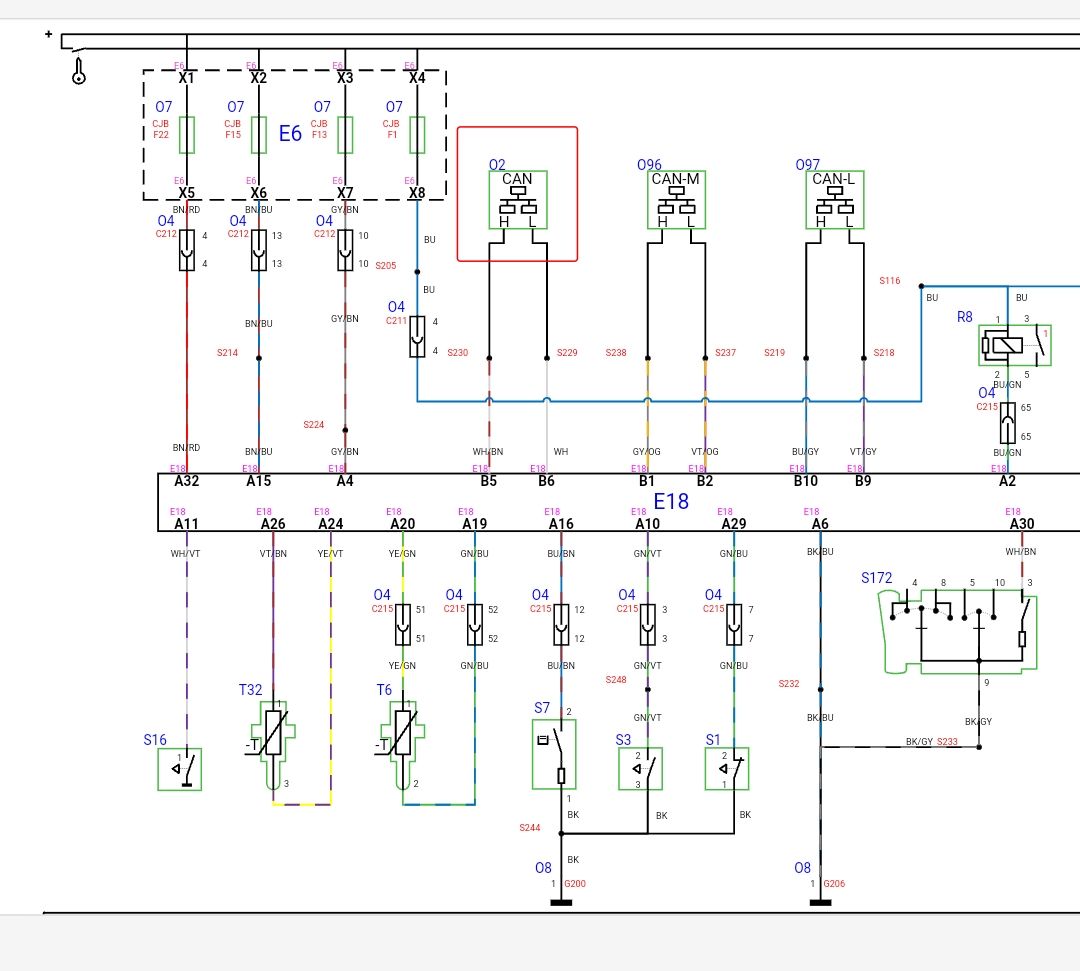
Task: Click the 096 reference above CAN-M
Action: (650, 165)
